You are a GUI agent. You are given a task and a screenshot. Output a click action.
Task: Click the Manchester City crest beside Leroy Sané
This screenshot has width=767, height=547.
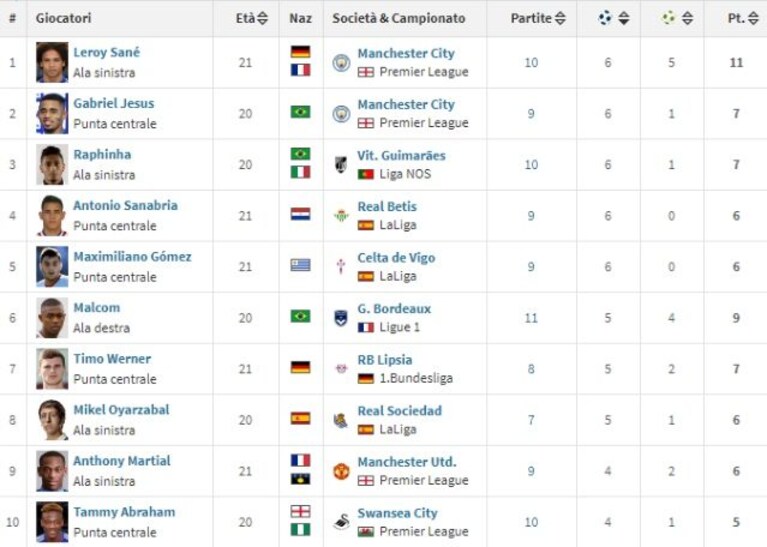[341, 63]
